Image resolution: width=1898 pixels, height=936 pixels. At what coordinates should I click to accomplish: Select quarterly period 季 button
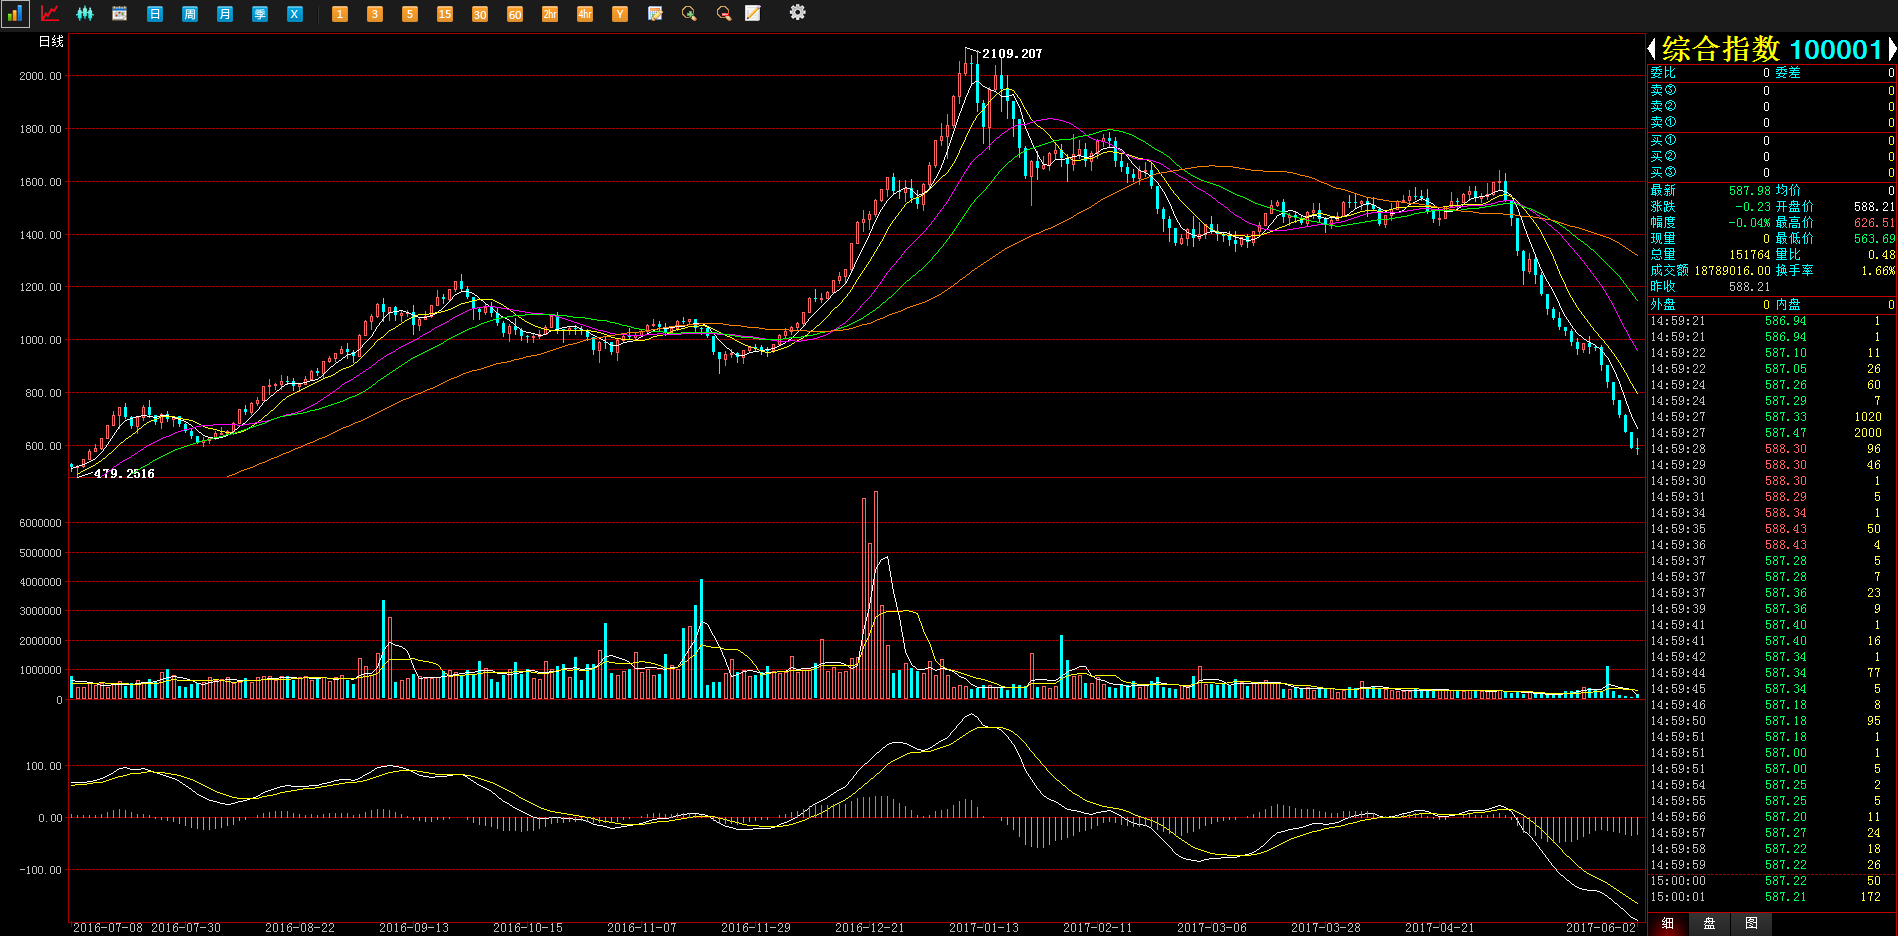(x=260, y=13)
